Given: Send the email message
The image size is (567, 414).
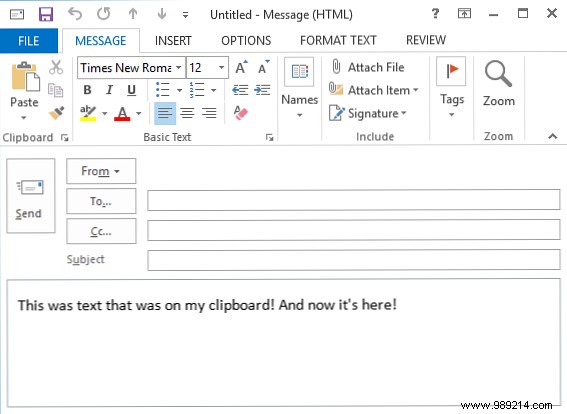Looking at the screenshot, I should coord(31,196).
